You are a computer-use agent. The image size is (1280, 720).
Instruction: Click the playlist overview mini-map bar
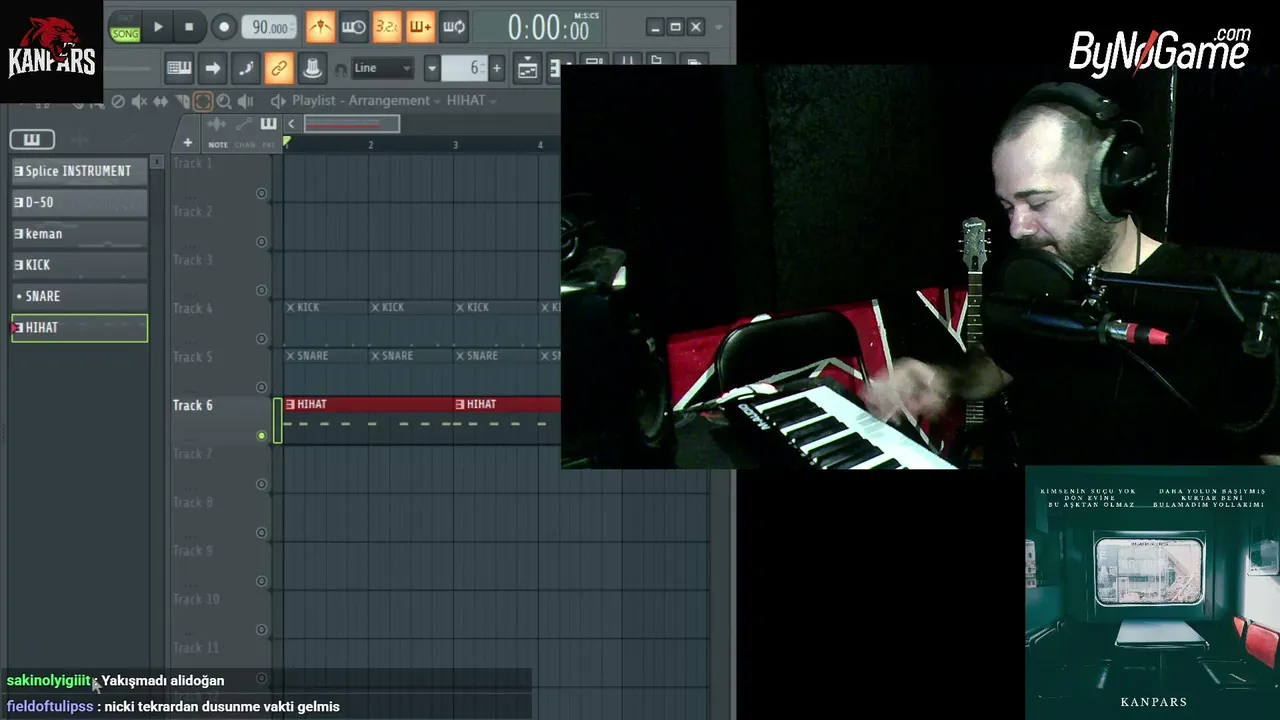tap(351, 124)
